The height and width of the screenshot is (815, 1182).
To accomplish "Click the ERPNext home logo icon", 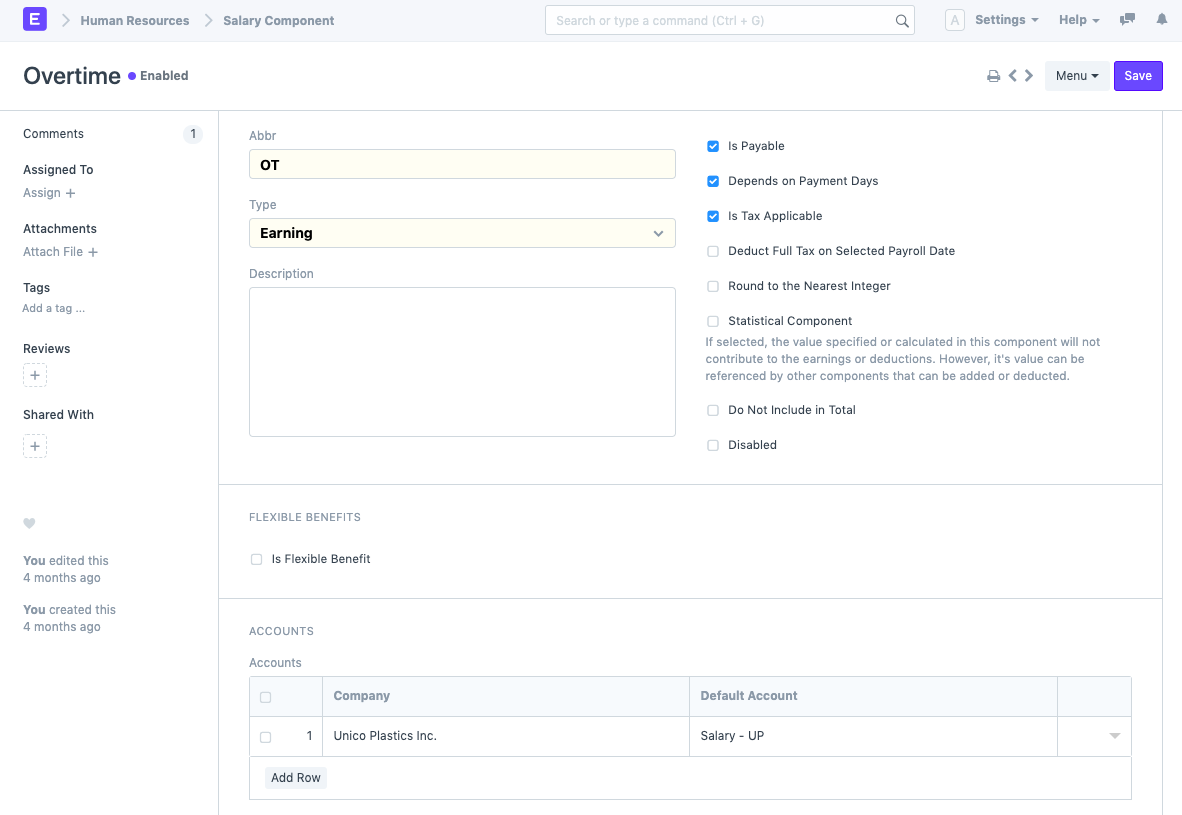I will 34,20.
